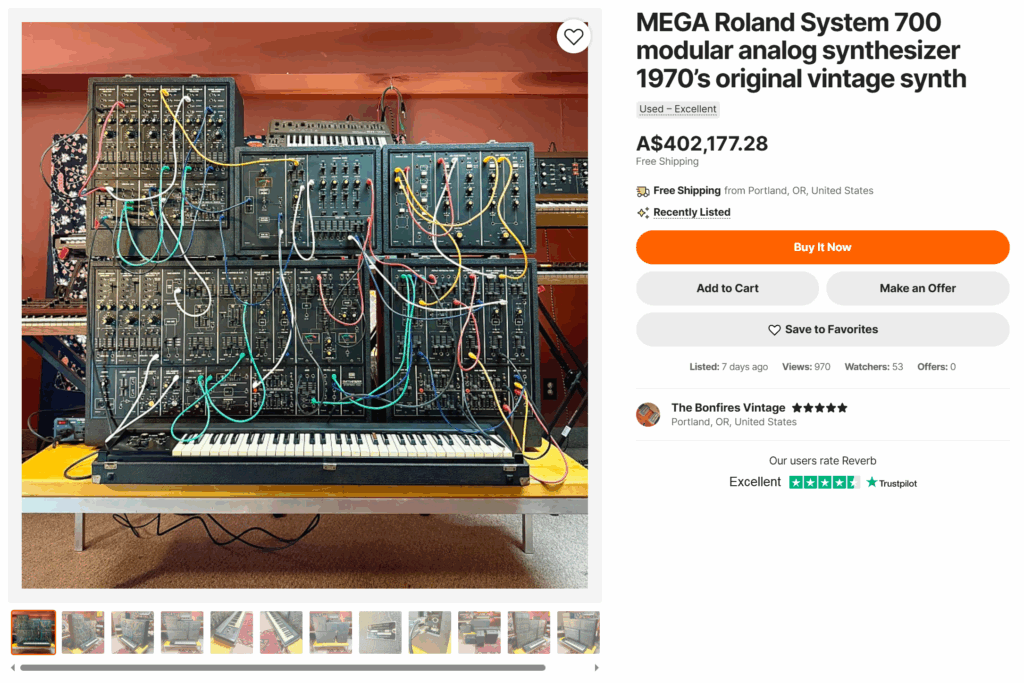Select the second photo thumbnail
1024x683 pixels.
(x=83, y=632)
